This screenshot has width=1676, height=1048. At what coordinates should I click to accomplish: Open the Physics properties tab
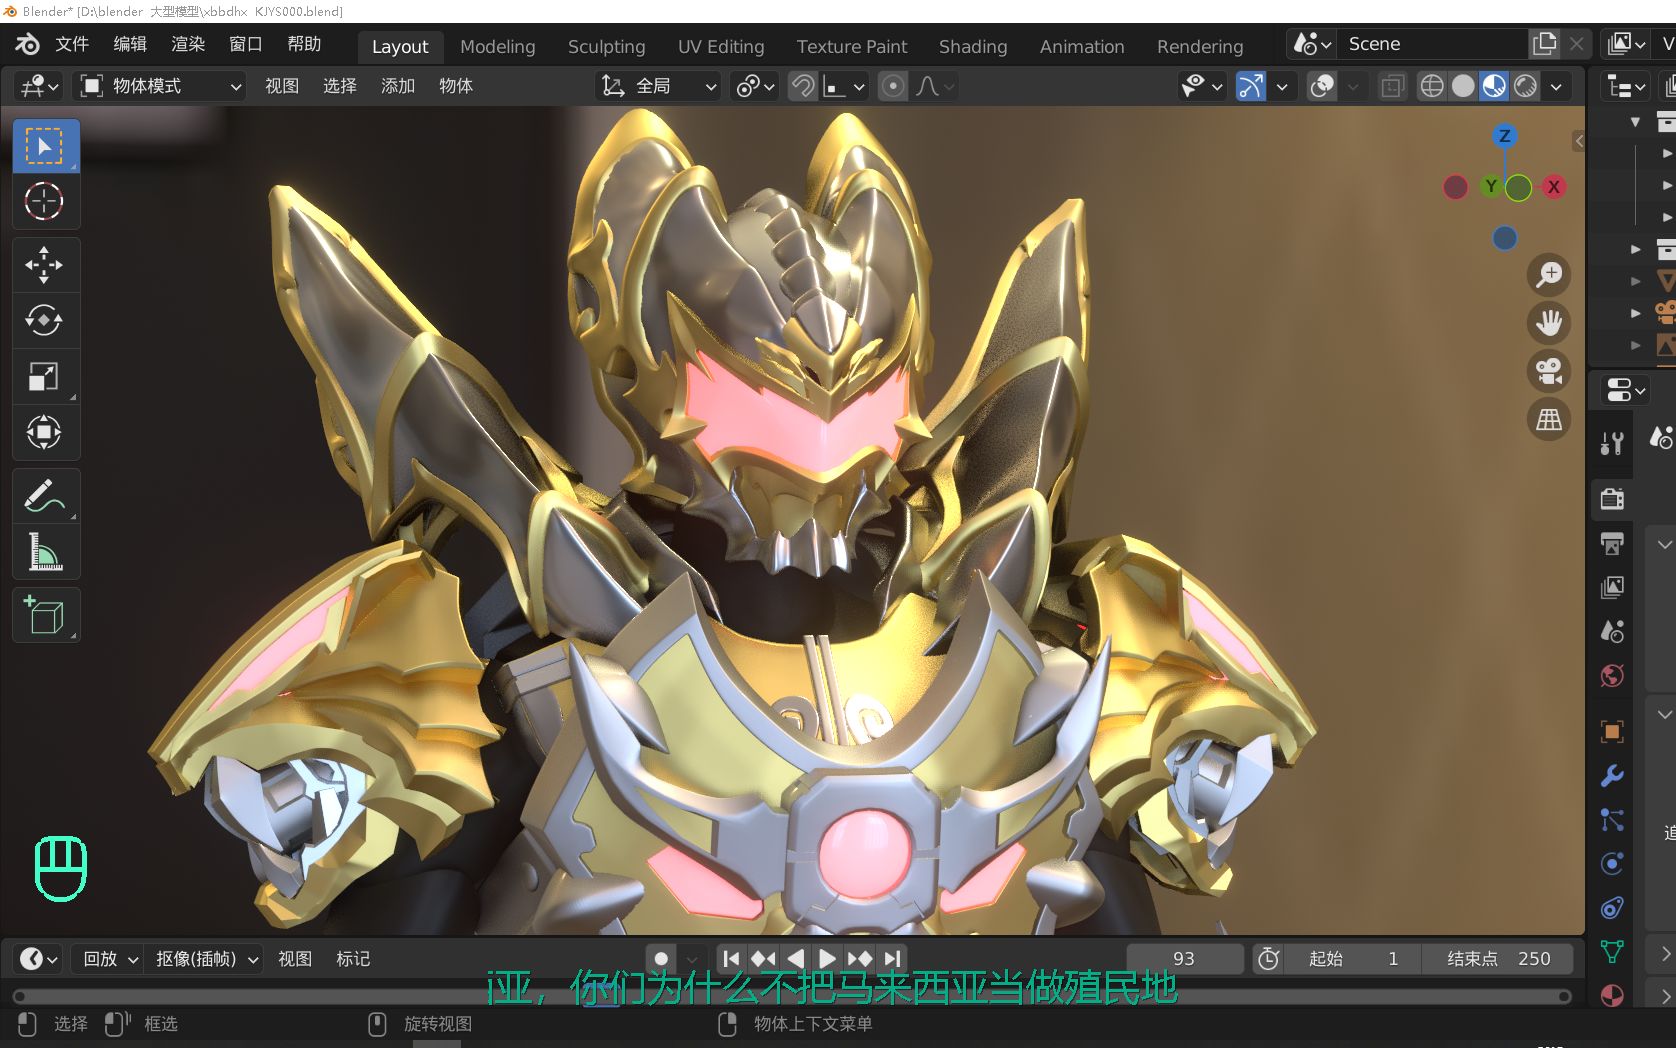coord(1612,864)
